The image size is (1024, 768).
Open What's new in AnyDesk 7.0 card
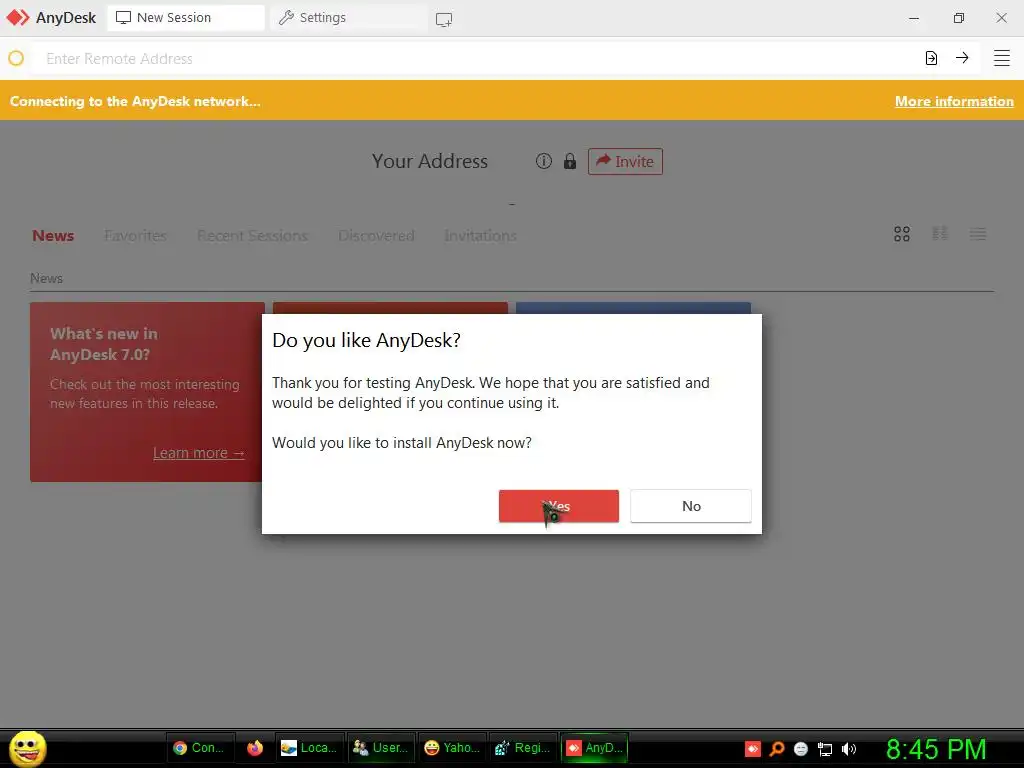tap(146, 392)
